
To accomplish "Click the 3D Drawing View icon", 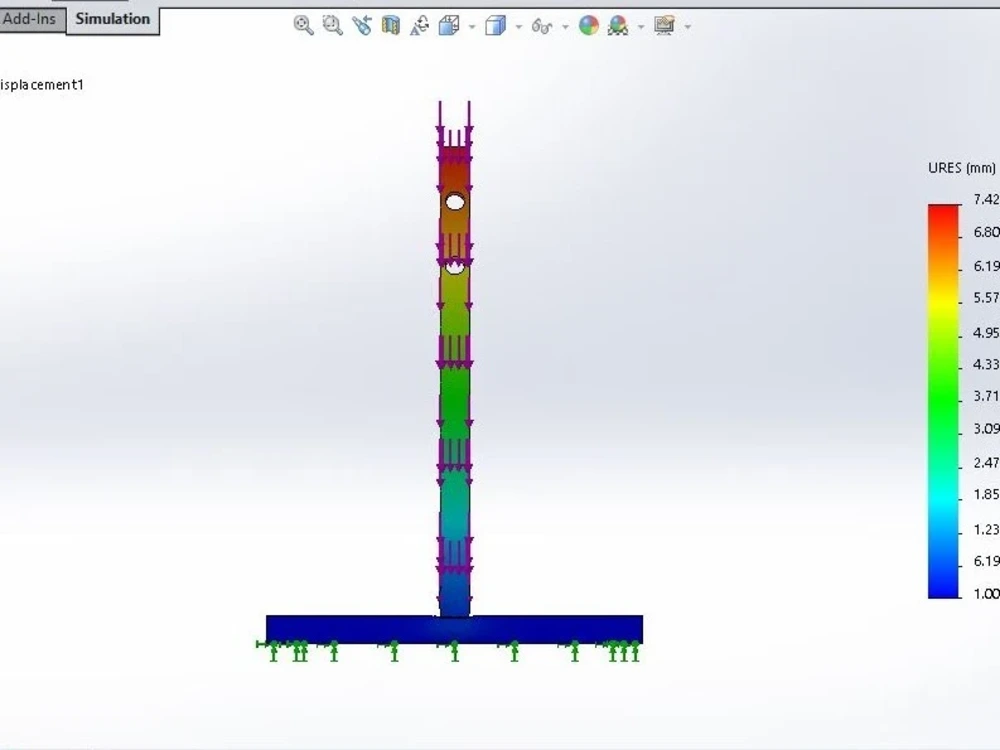I will (421, 25).
